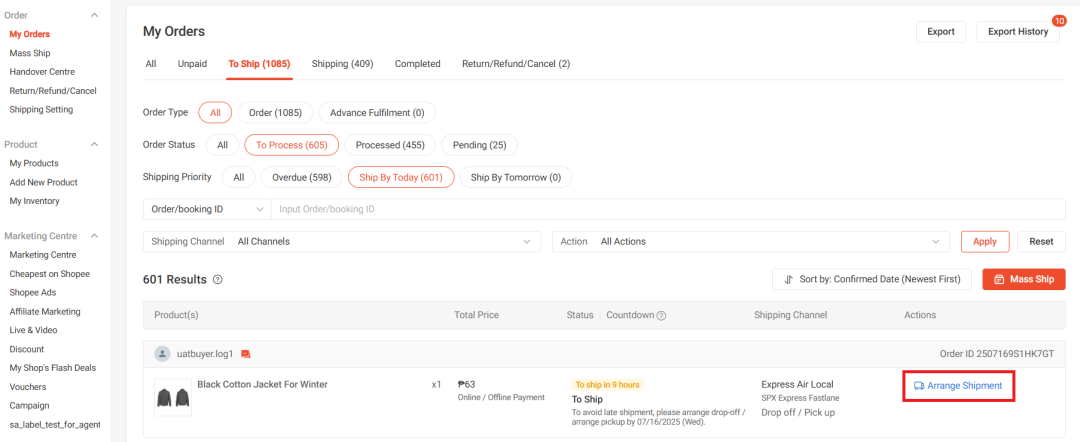Image resolution: width=1080 pixels, height=442 pixels.
Task: Switch to the Shipping (409) tab
Action: coord(342,64)
